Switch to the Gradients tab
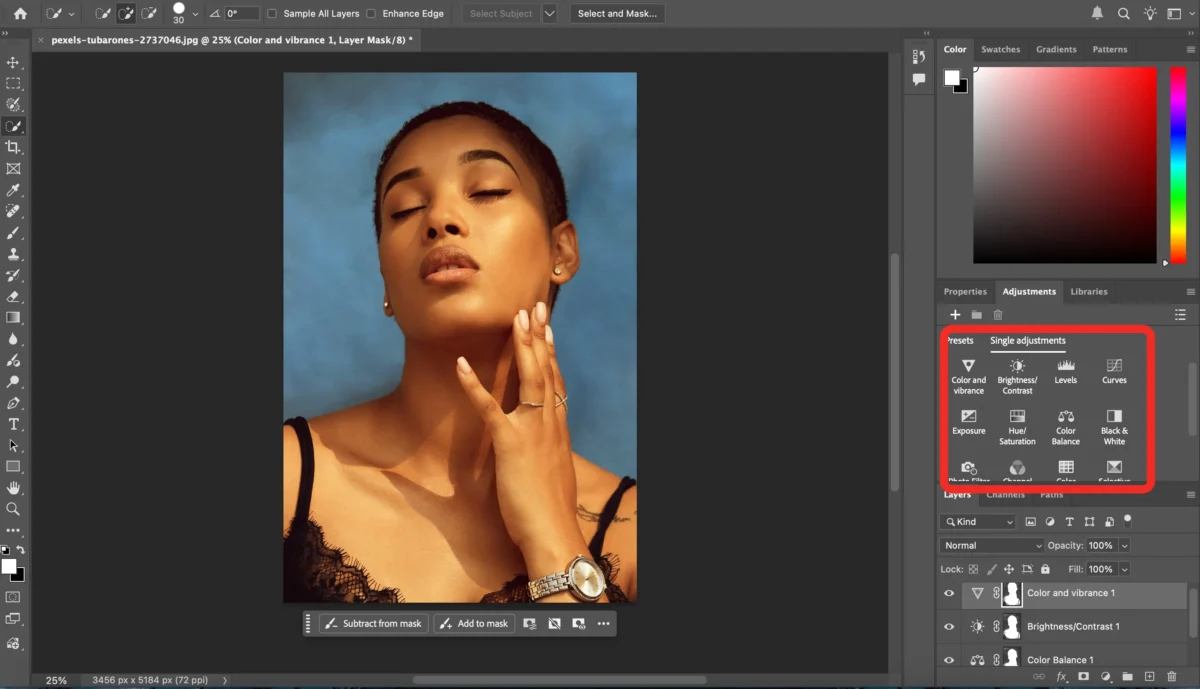 [x=1056, y=49]
